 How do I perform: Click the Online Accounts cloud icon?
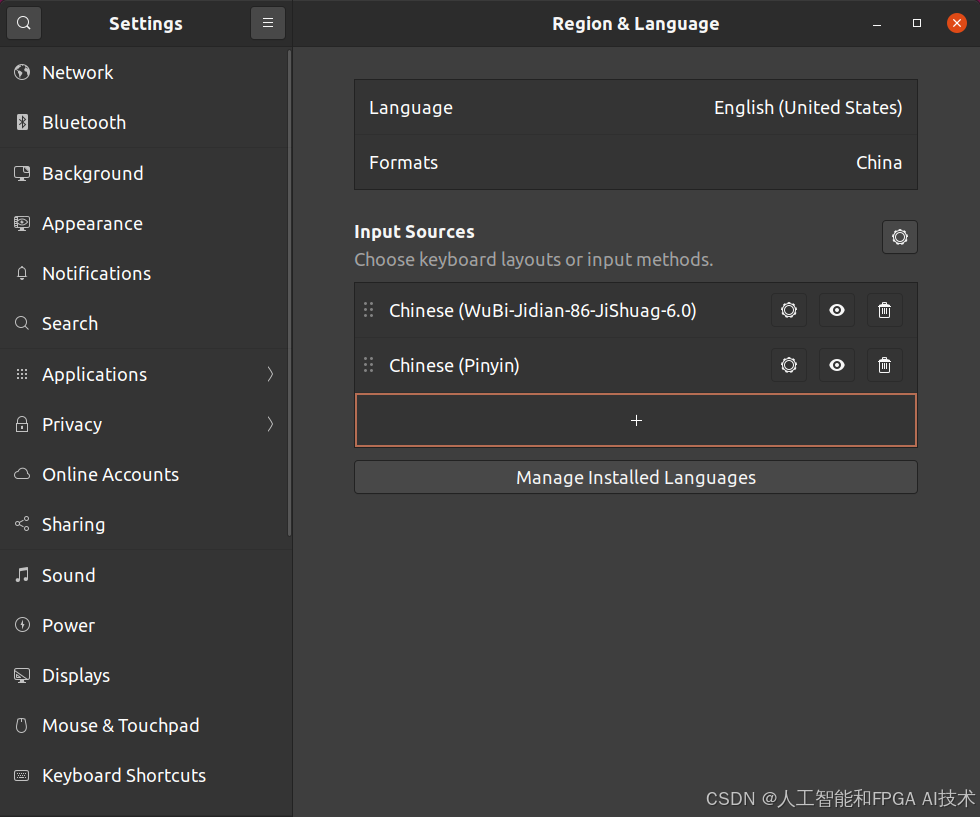pos(22,474)
